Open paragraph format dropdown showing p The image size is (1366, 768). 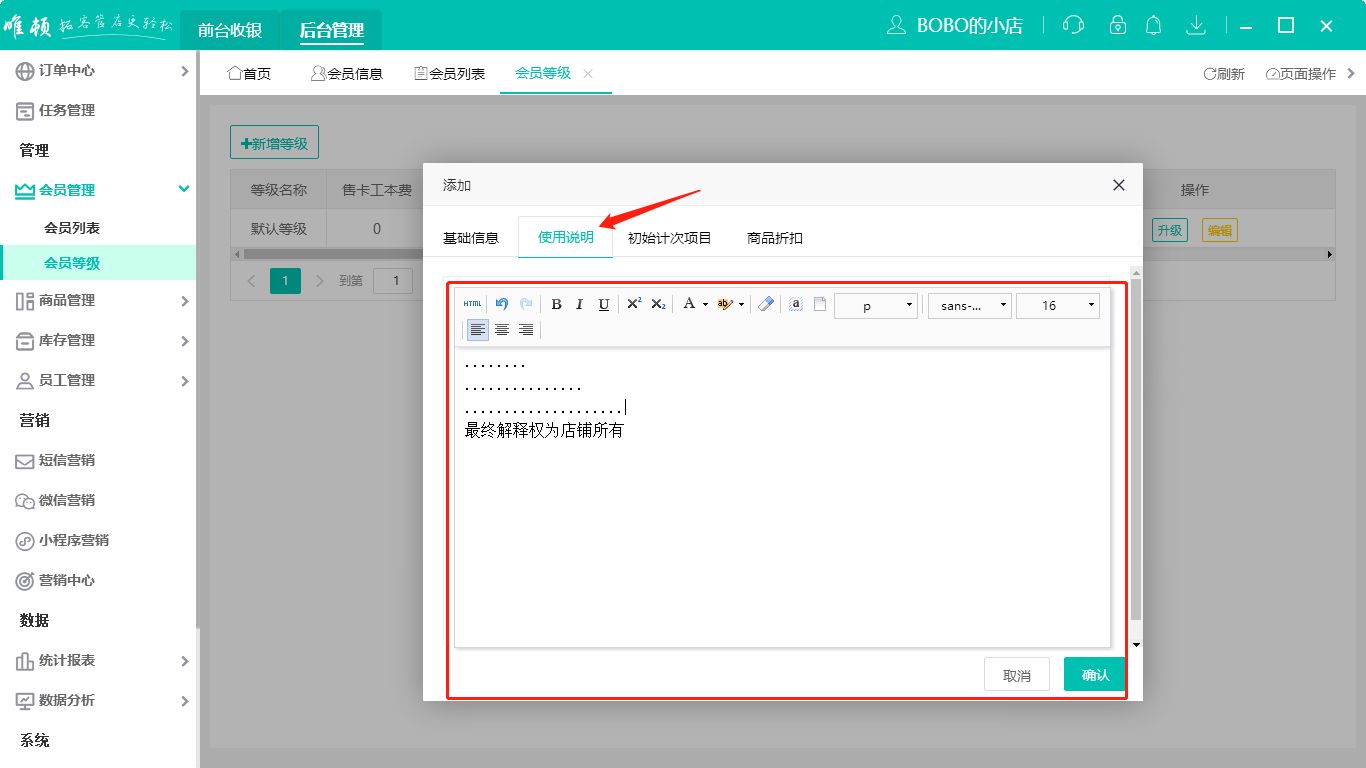click(876, 305)
